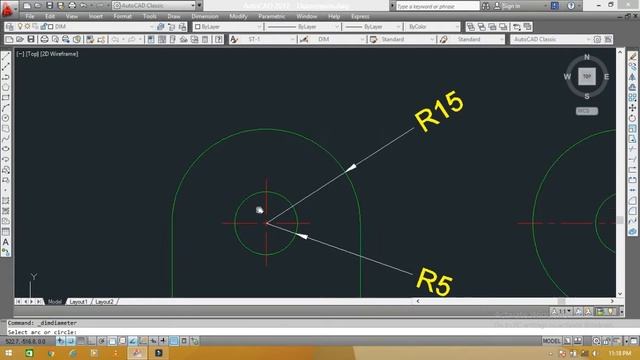
Task: Select the Line tool in Draw toolbar
Action: point(6,56)
